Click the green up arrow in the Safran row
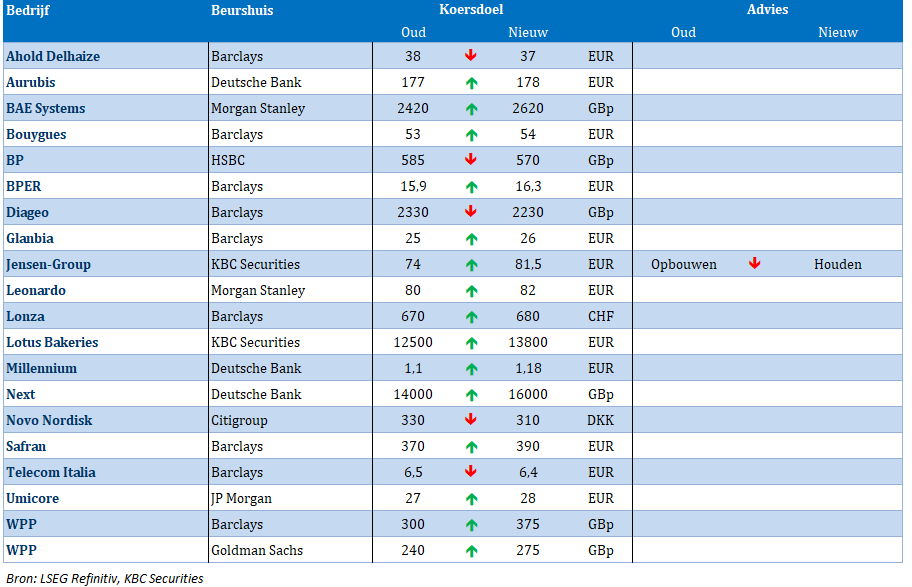Screen dimensions: 912x587 pyautogui.click(x=471, y=447)
